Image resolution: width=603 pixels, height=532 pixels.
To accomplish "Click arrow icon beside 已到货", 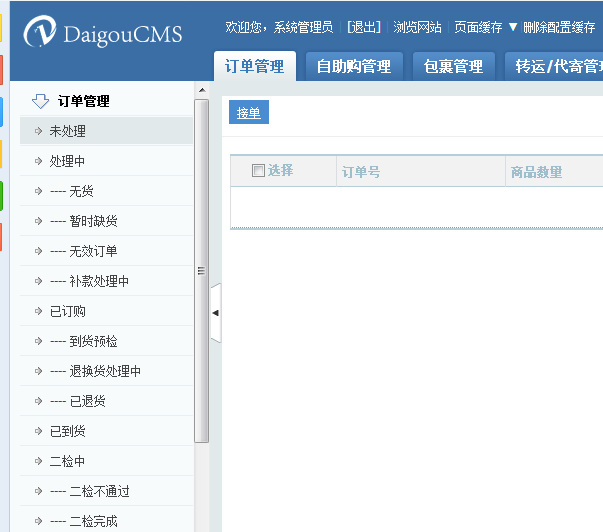I will 38,431.
